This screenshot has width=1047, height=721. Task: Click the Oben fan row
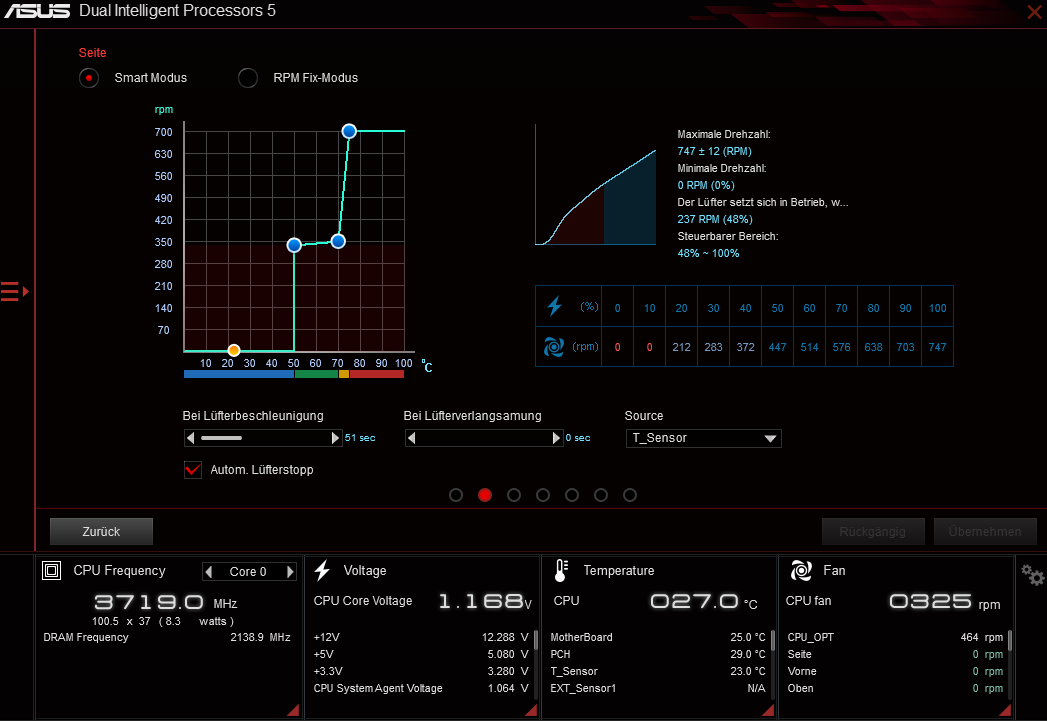895,688
